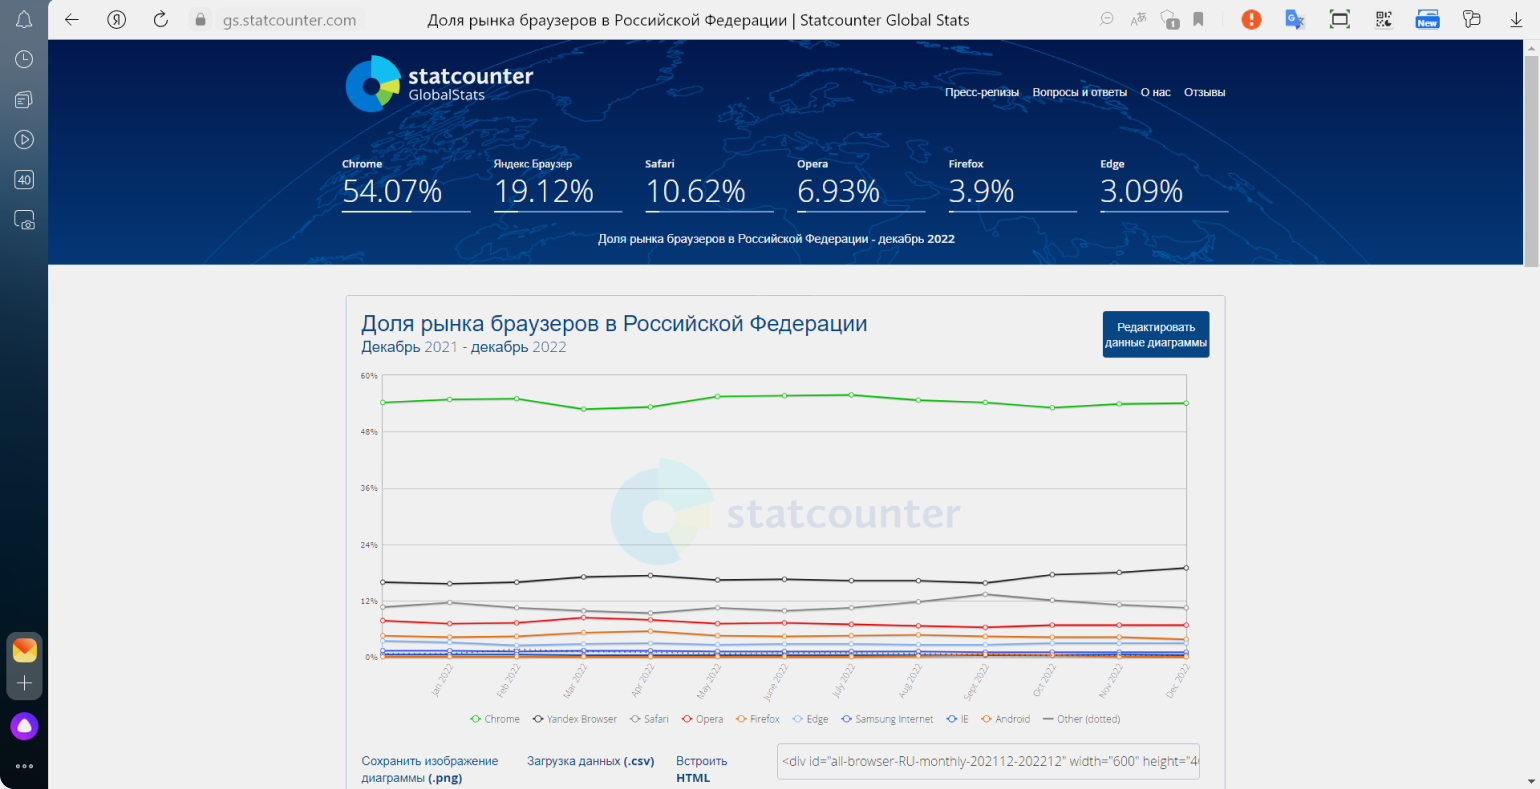Open the downloads panel

pos(1516,19)
